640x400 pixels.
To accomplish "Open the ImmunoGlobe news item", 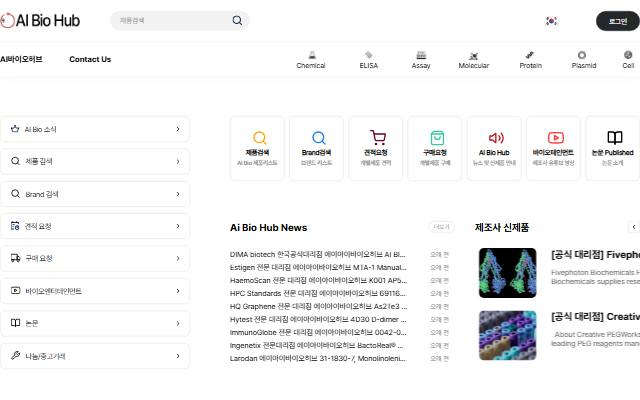I will tap(318, 332).
